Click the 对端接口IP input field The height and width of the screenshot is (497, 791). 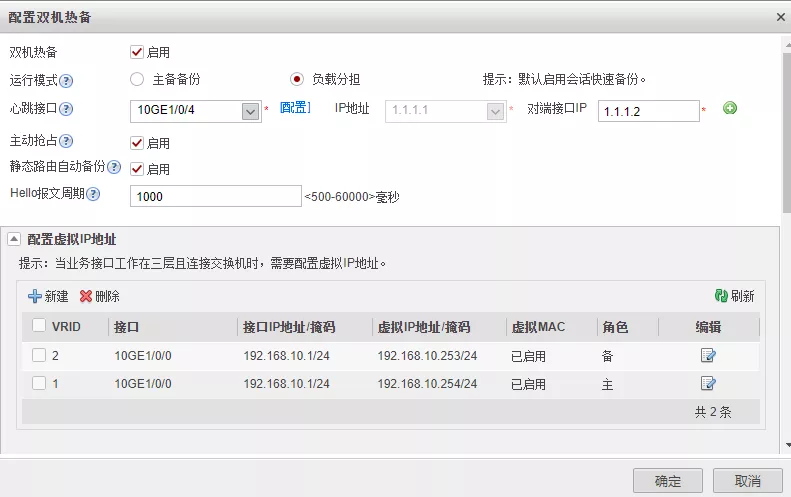coord(647,111)
